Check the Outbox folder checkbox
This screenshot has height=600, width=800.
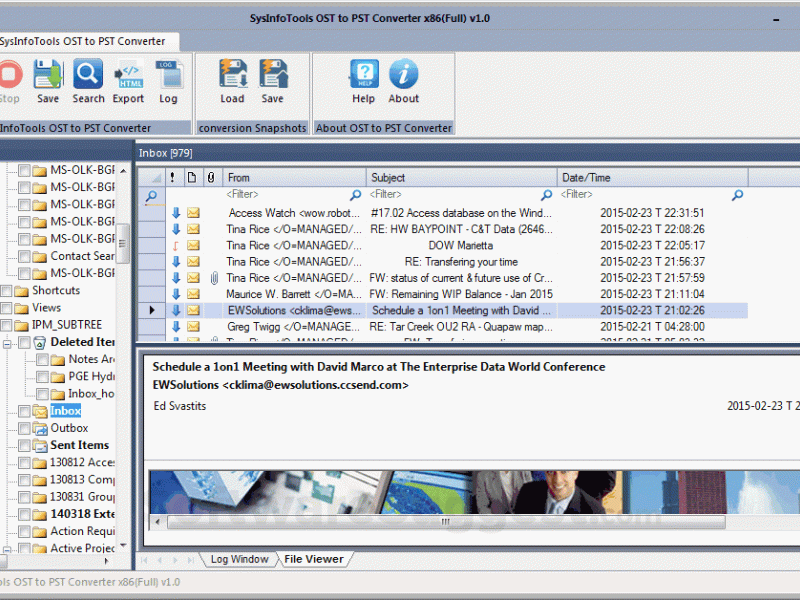(24, 429)
